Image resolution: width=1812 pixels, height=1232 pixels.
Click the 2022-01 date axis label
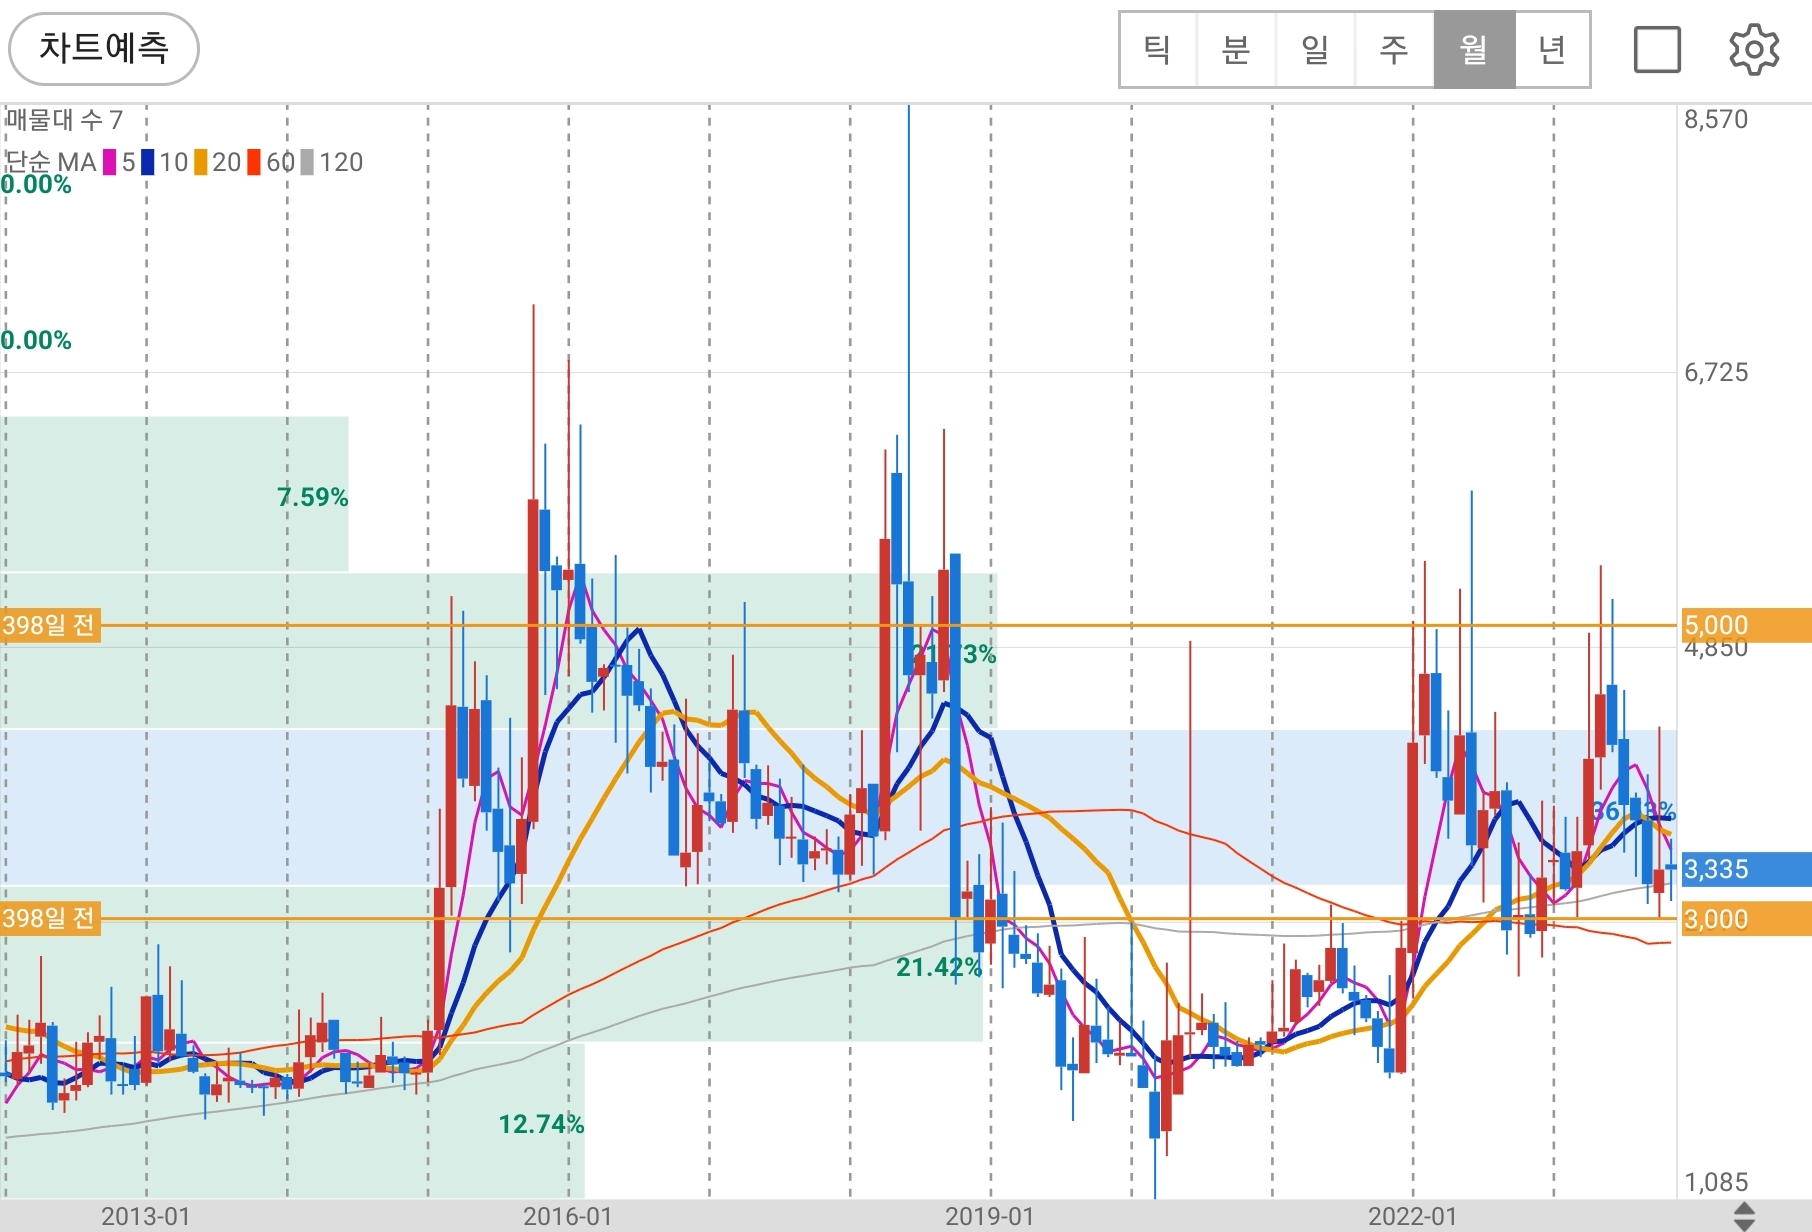tap(1412, 1216)
